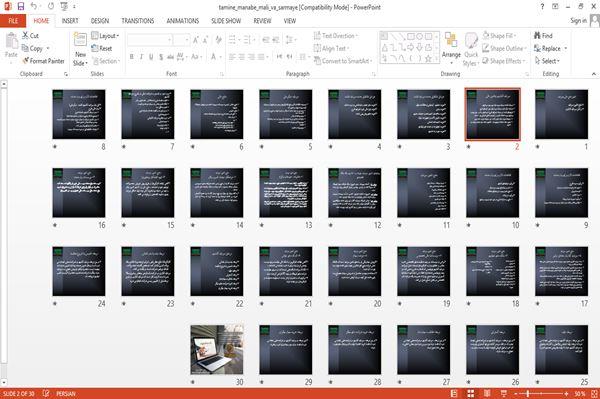
Task: Open the Replace dropdown arrow
Action: (566, 49)
